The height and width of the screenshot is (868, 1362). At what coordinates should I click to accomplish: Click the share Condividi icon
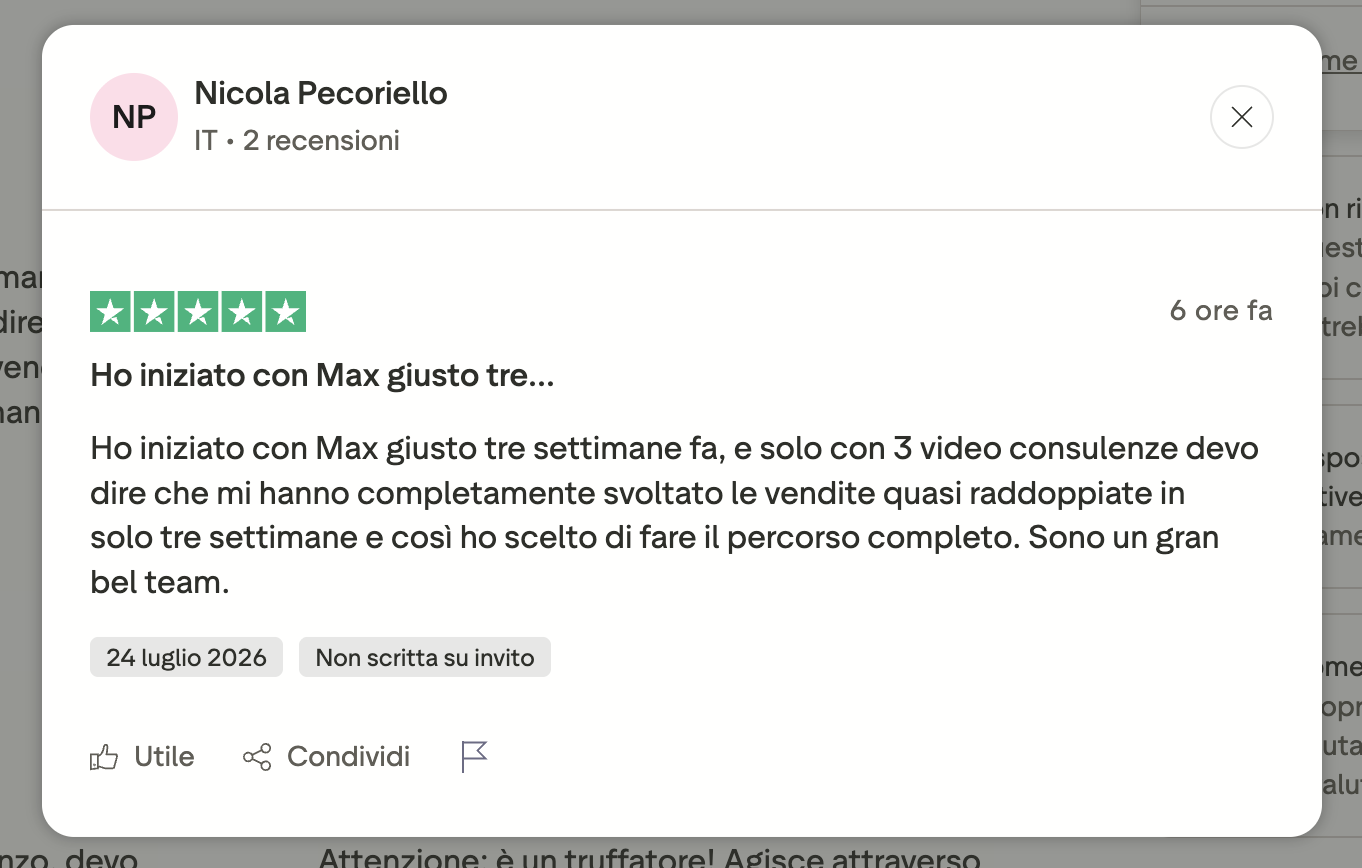pyautogui.click(x=257, y=757)
